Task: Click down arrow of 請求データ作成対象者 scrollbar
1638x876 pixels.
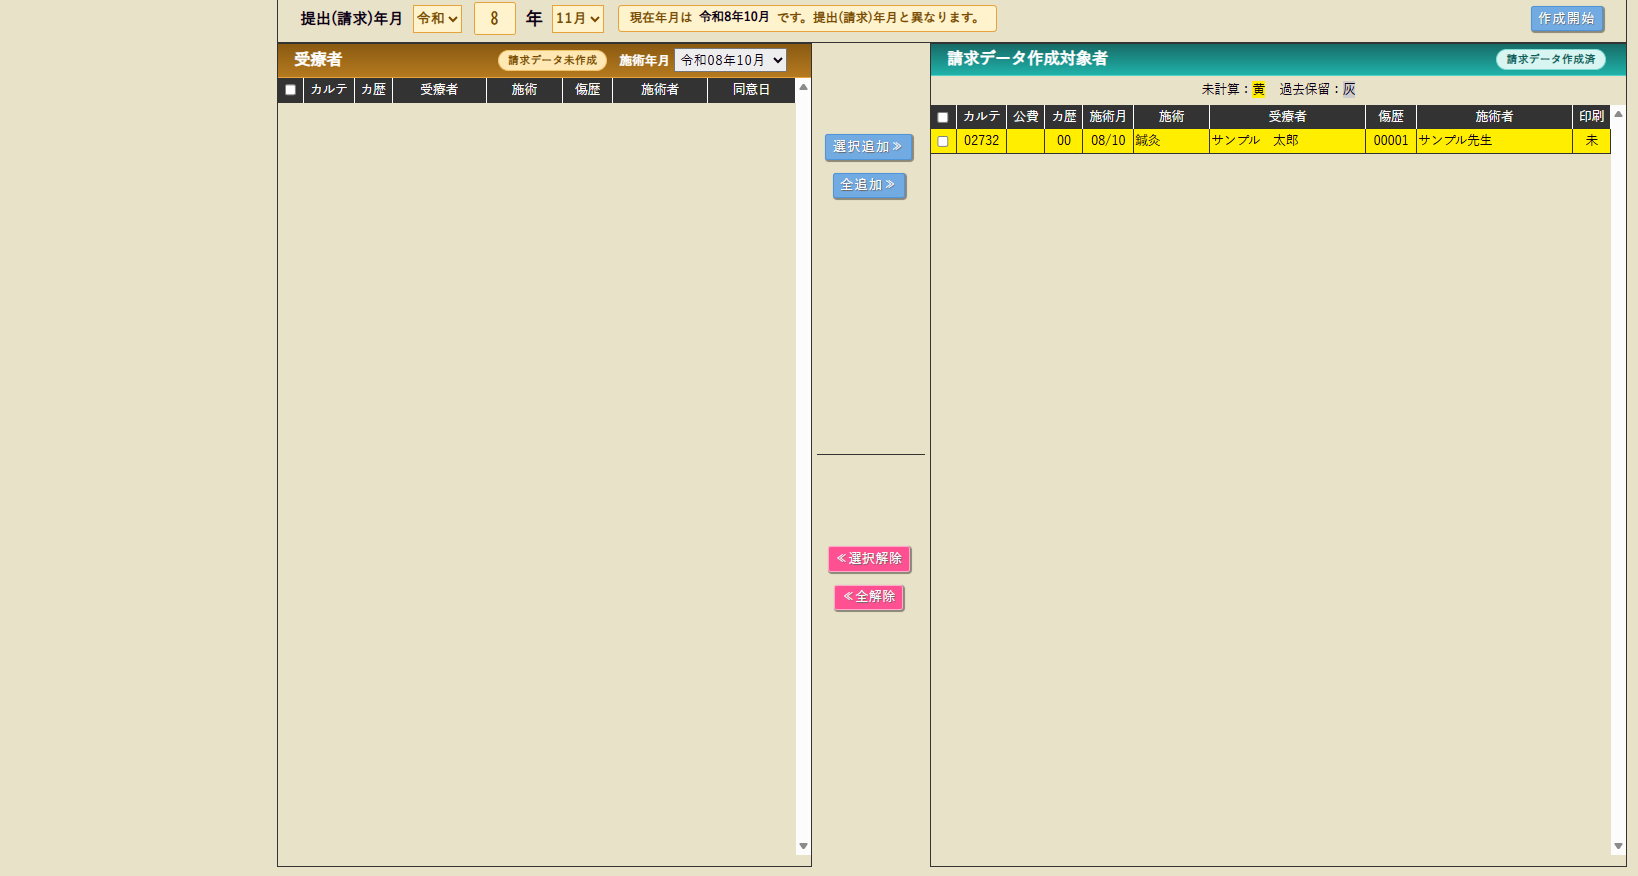Action: coord(1618,846)
